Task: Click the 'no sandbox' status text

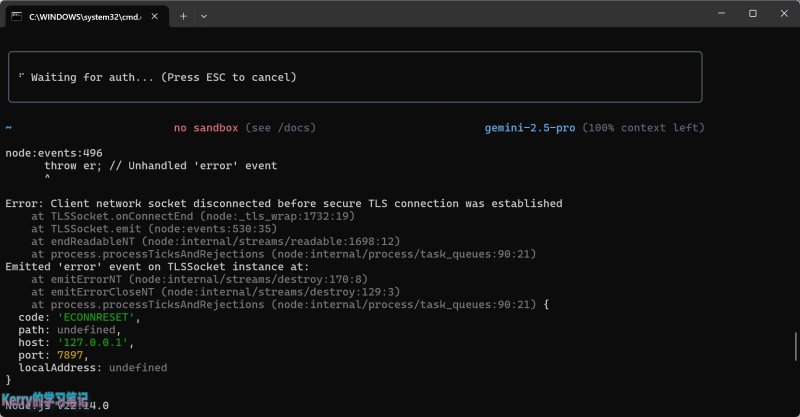Action: tap(206, 128)
